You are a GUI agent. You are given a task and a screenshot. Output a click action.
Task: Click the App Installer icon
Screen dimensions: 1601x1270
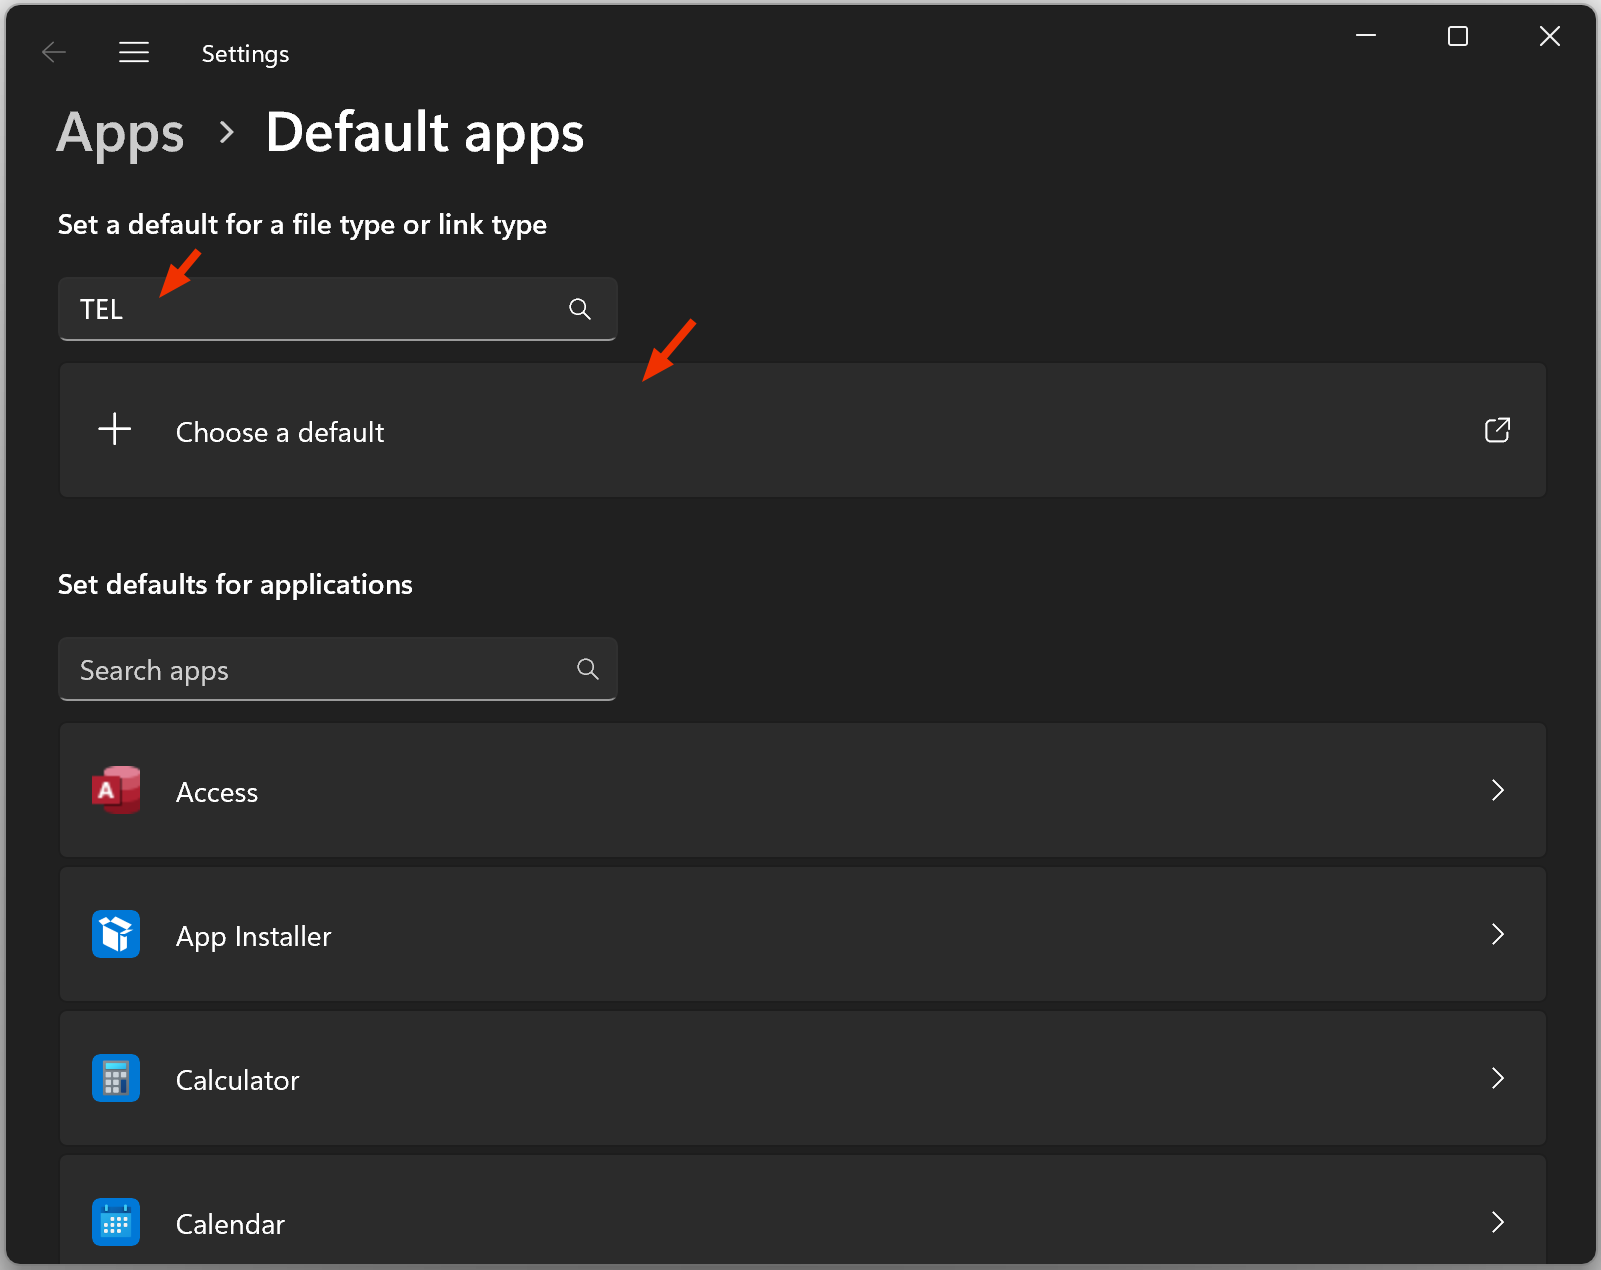pyautogui.click(x=115, y=934)
